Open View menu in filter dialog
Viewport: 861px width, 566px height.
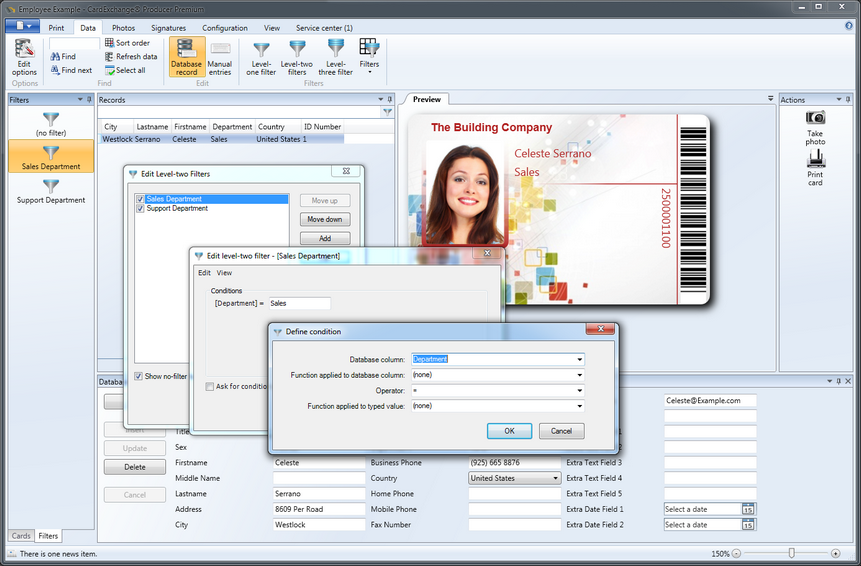coord(224,273)
